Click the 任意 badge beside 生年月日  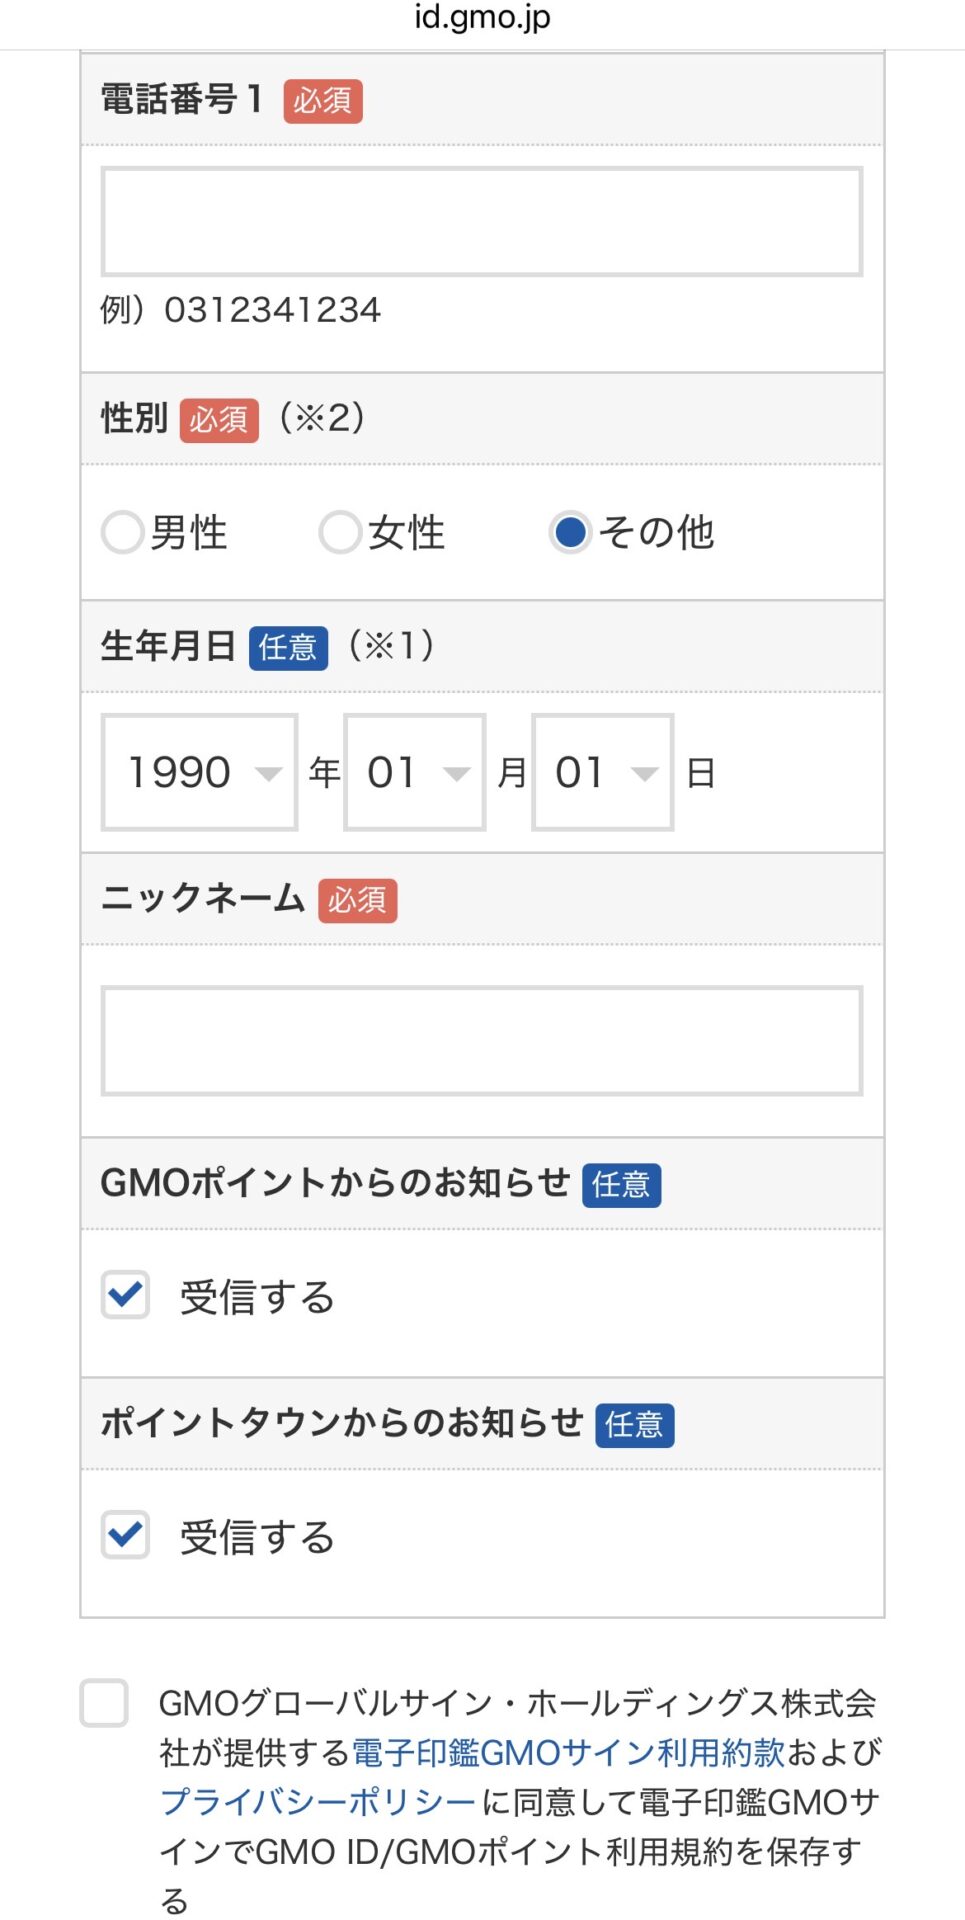(288, 648)
